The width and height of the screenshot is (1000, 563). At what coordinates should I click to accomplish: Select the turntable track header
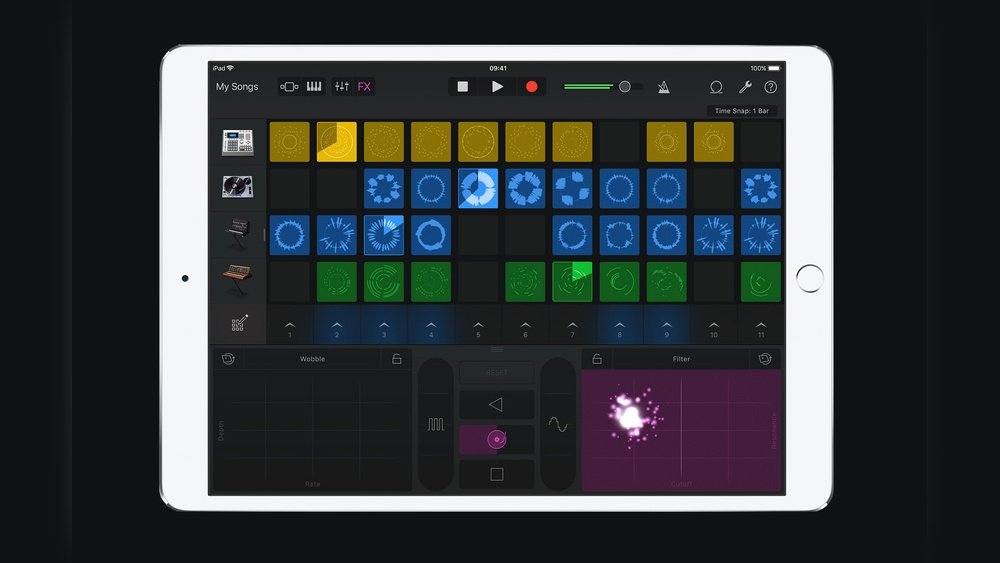[x=237, y=187]
